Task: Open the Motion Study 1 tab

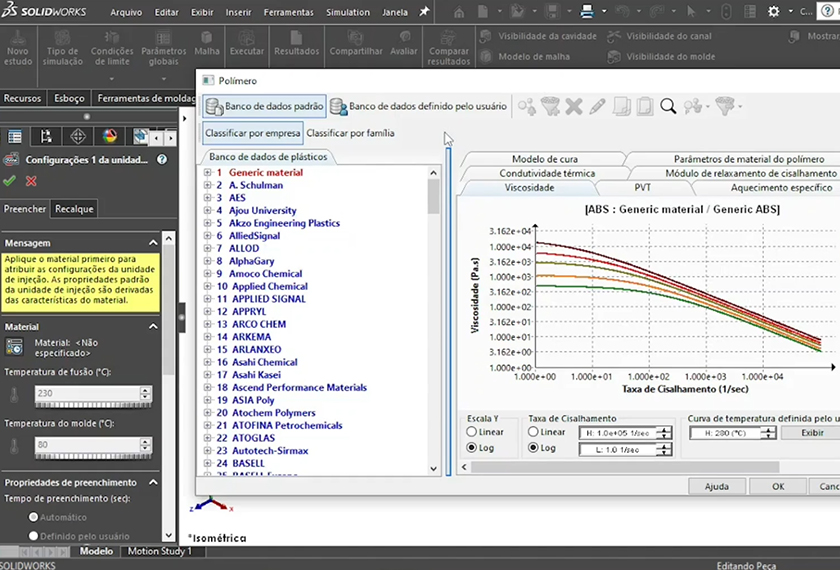Action: pos(159,551)
